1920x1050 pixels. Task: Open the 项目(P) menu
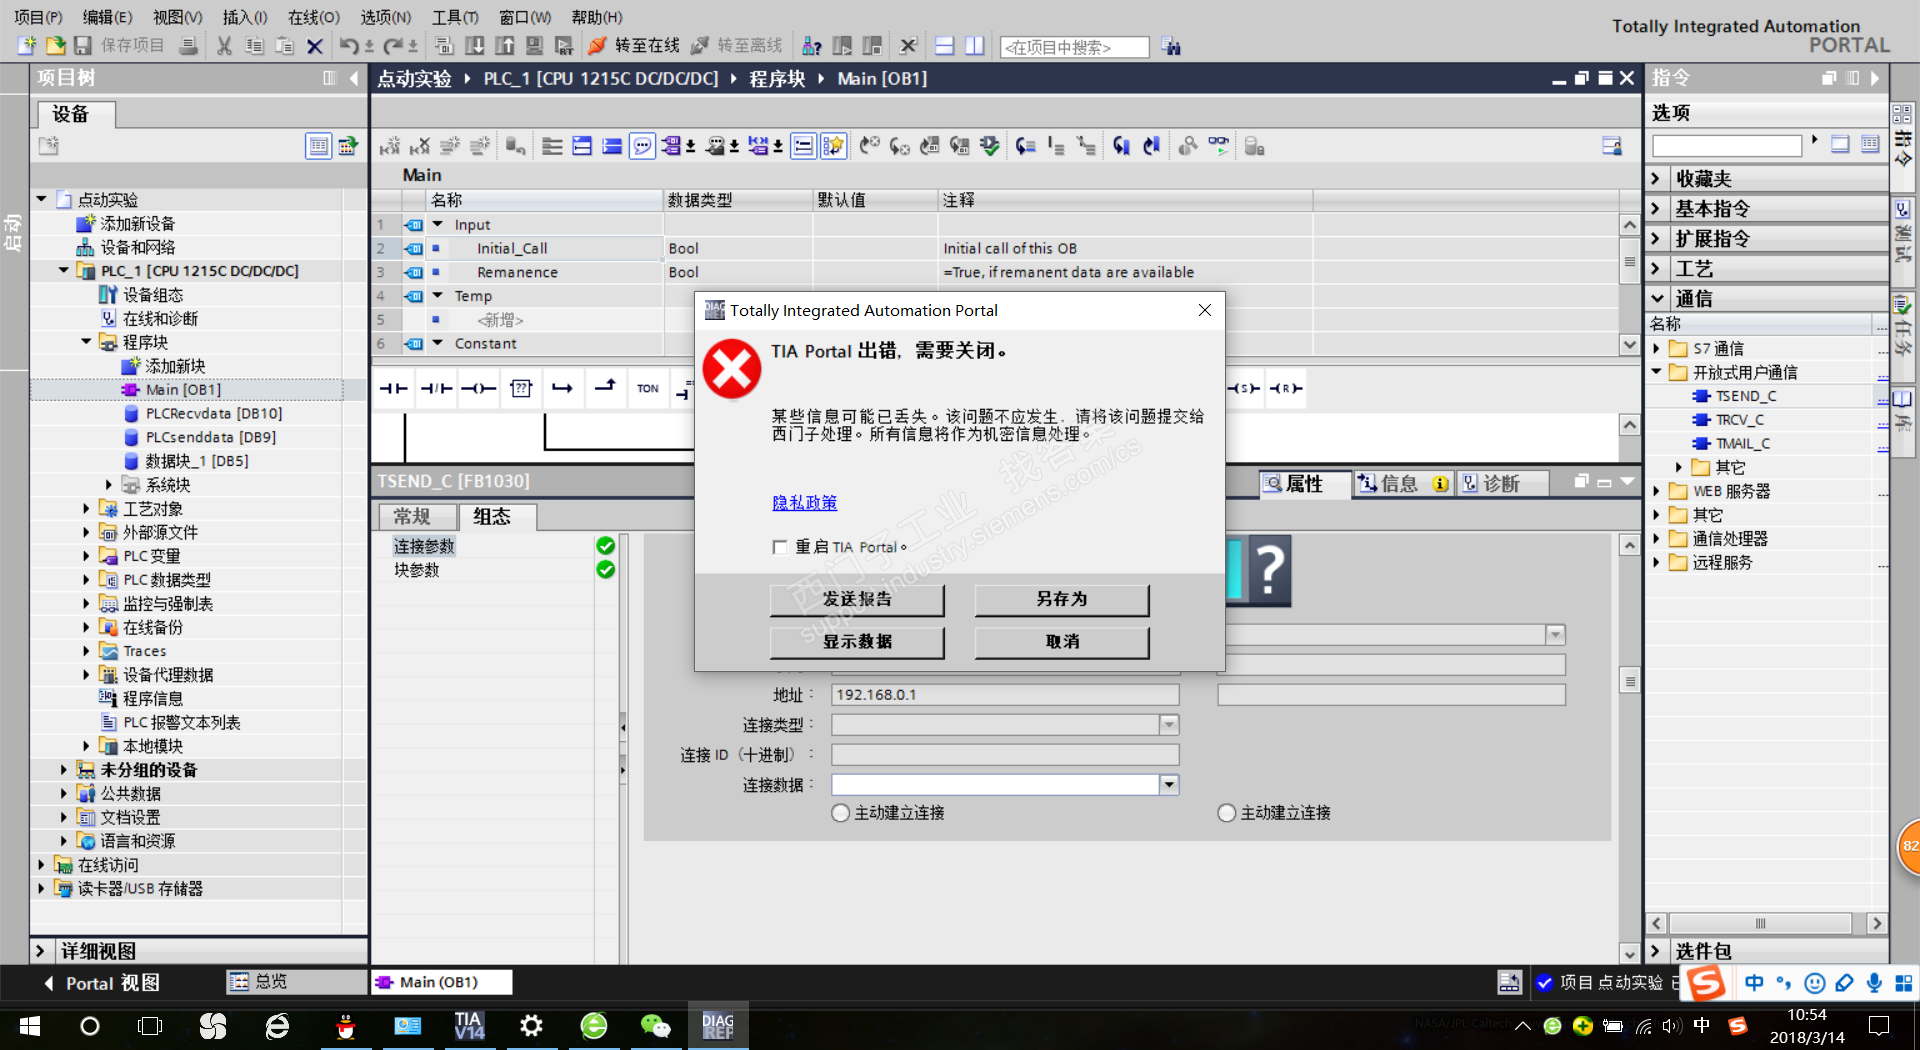tap(38, 17)
